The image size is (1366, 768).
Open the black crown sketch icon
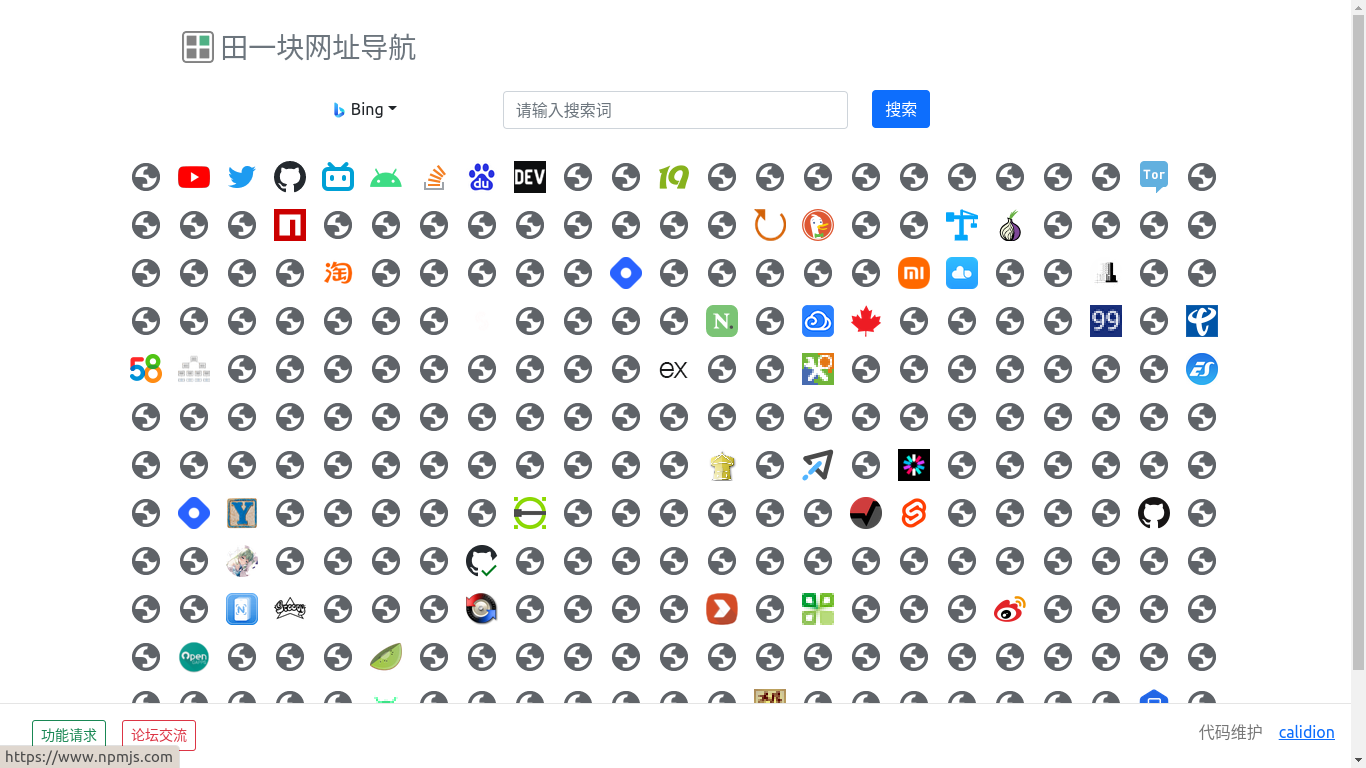[290, 609]
